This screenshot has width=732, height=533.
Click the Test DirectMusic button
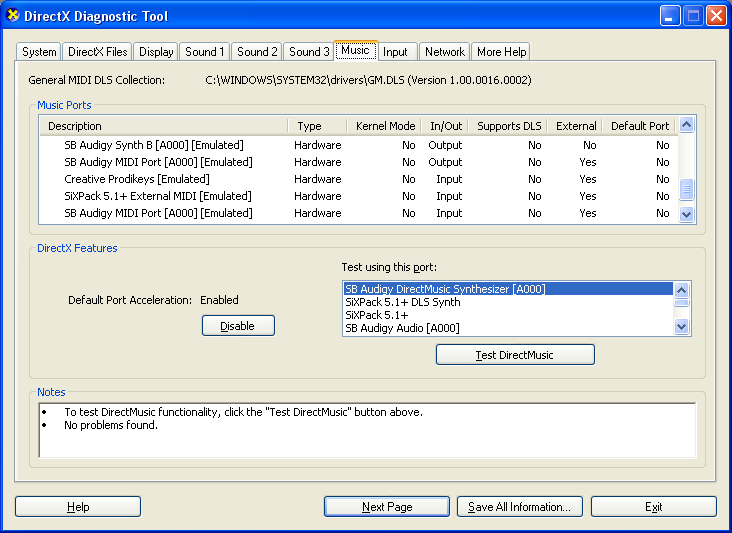tap(515, 355)
